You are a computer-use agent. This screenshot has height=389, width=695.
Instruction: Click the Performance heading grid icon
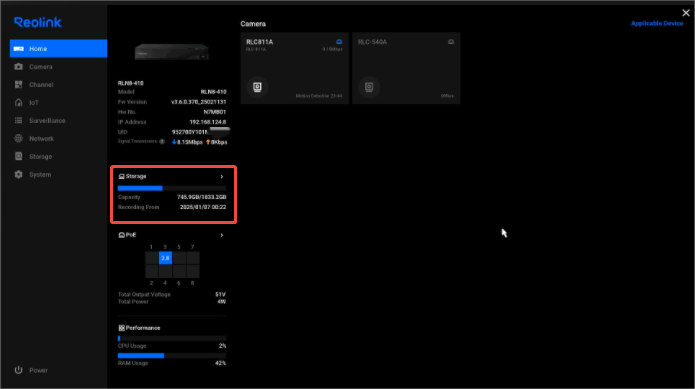pos(121,328)
